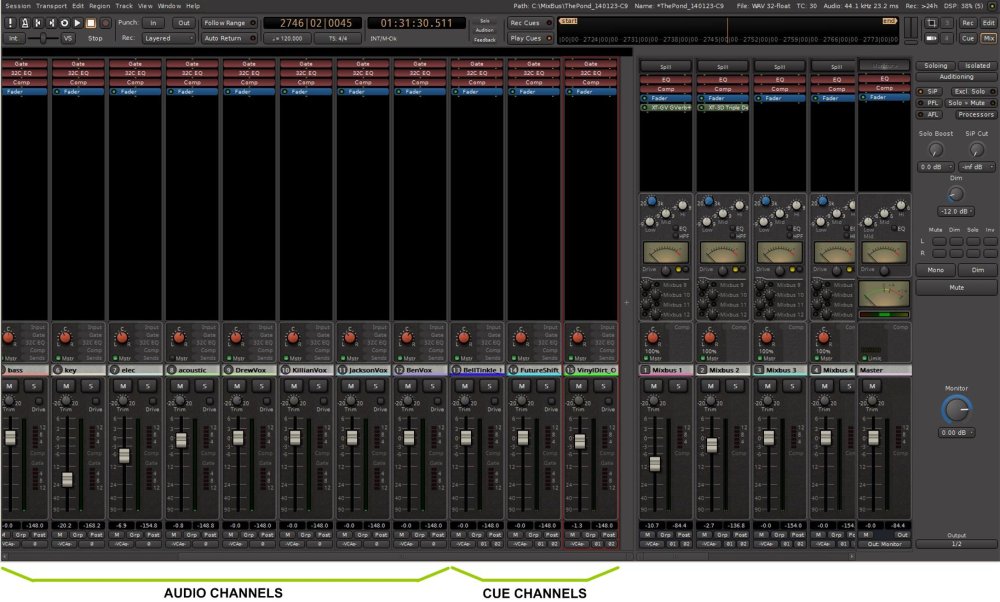The image size is (1000, 602).
Task: Open the Dim level dropdown showing -12.0 dB
Action: [x=955, y=211]
